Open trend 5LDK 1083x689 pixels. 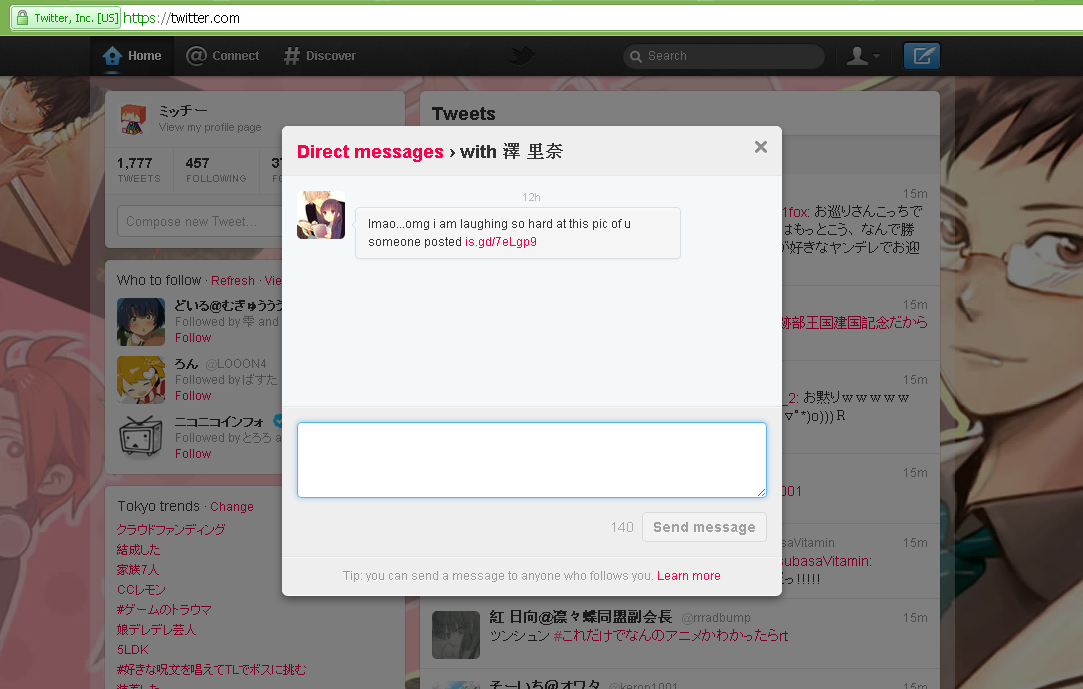(133, 650)
